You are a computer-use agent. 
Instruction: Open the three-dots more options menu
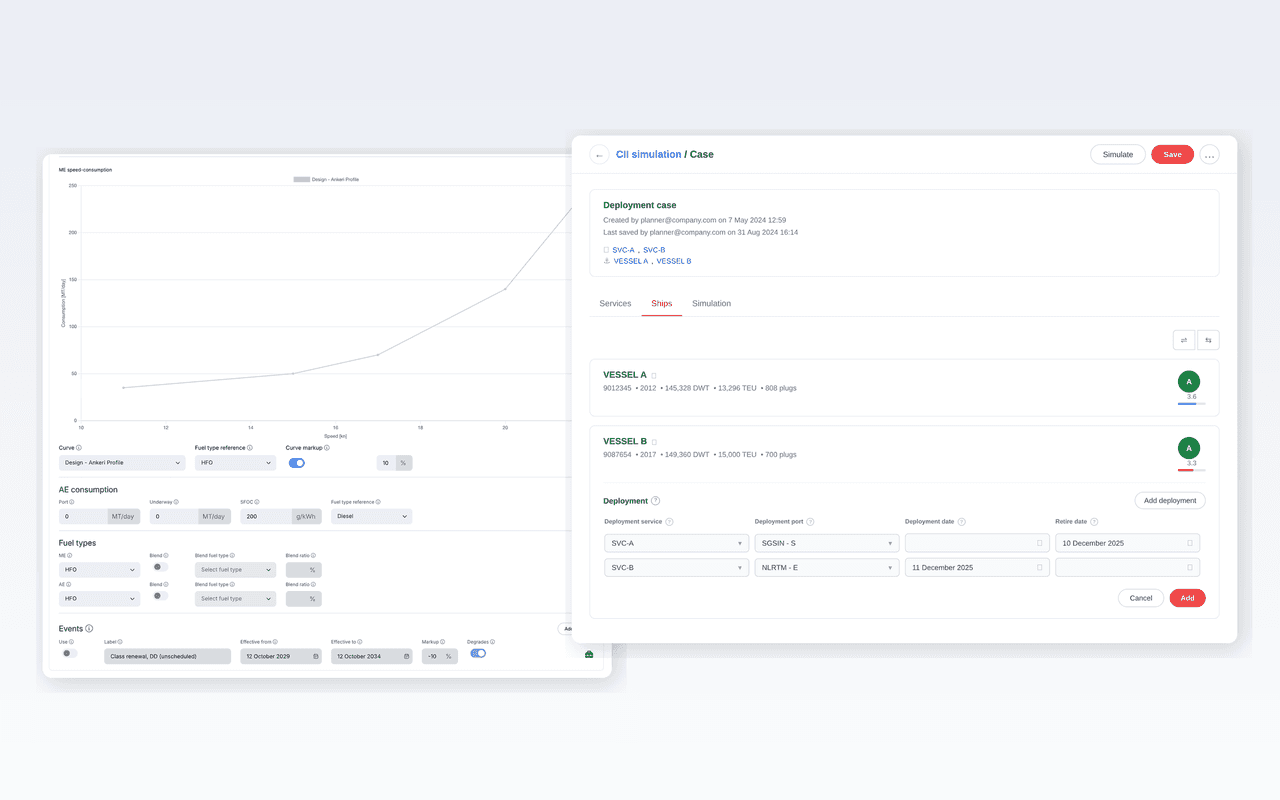point(1209,155)
